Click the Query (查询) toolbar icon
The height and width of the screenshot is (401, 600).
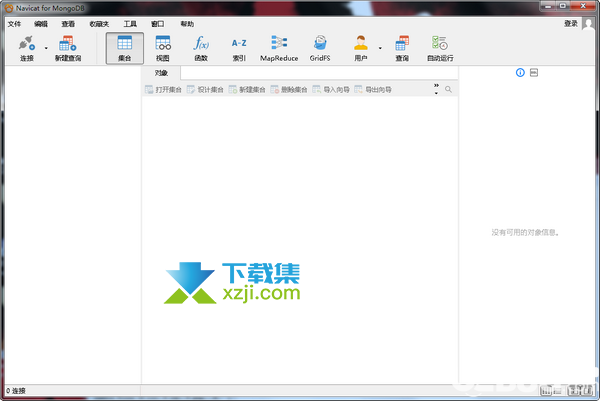402,48
